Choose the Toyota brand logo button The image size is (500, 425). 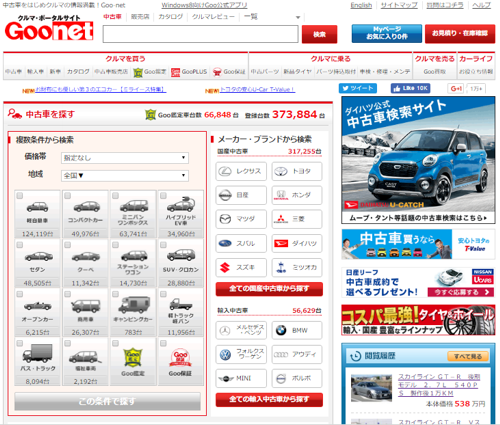[x=297, y=171]
